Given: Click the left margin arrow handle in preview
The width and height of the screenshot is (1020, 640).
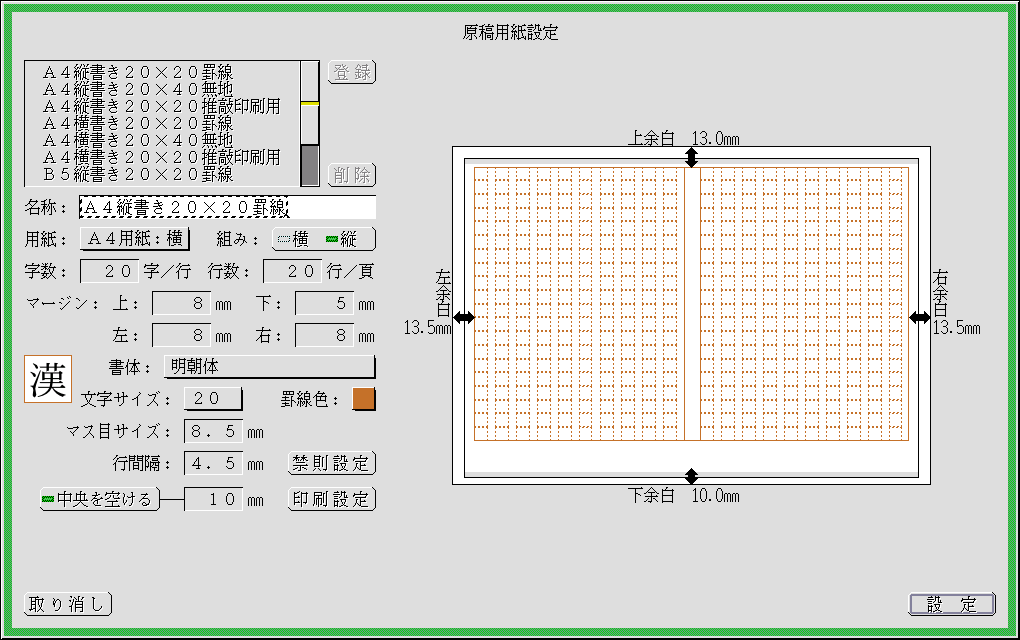Looking at the screenshot, I should 464,317.
